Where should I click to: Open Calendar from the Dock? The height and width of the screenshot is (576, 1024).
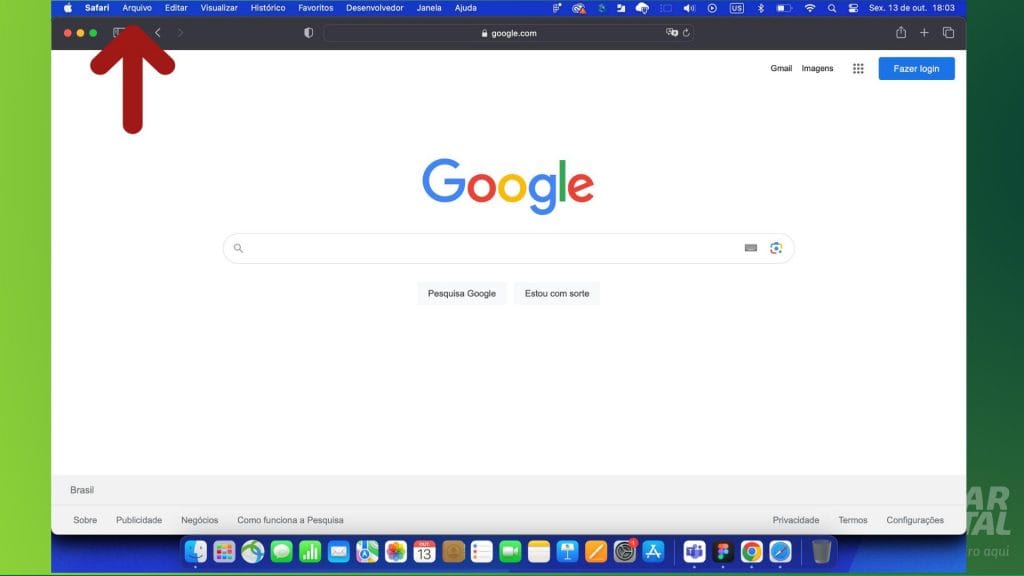[x=424, y=552]
